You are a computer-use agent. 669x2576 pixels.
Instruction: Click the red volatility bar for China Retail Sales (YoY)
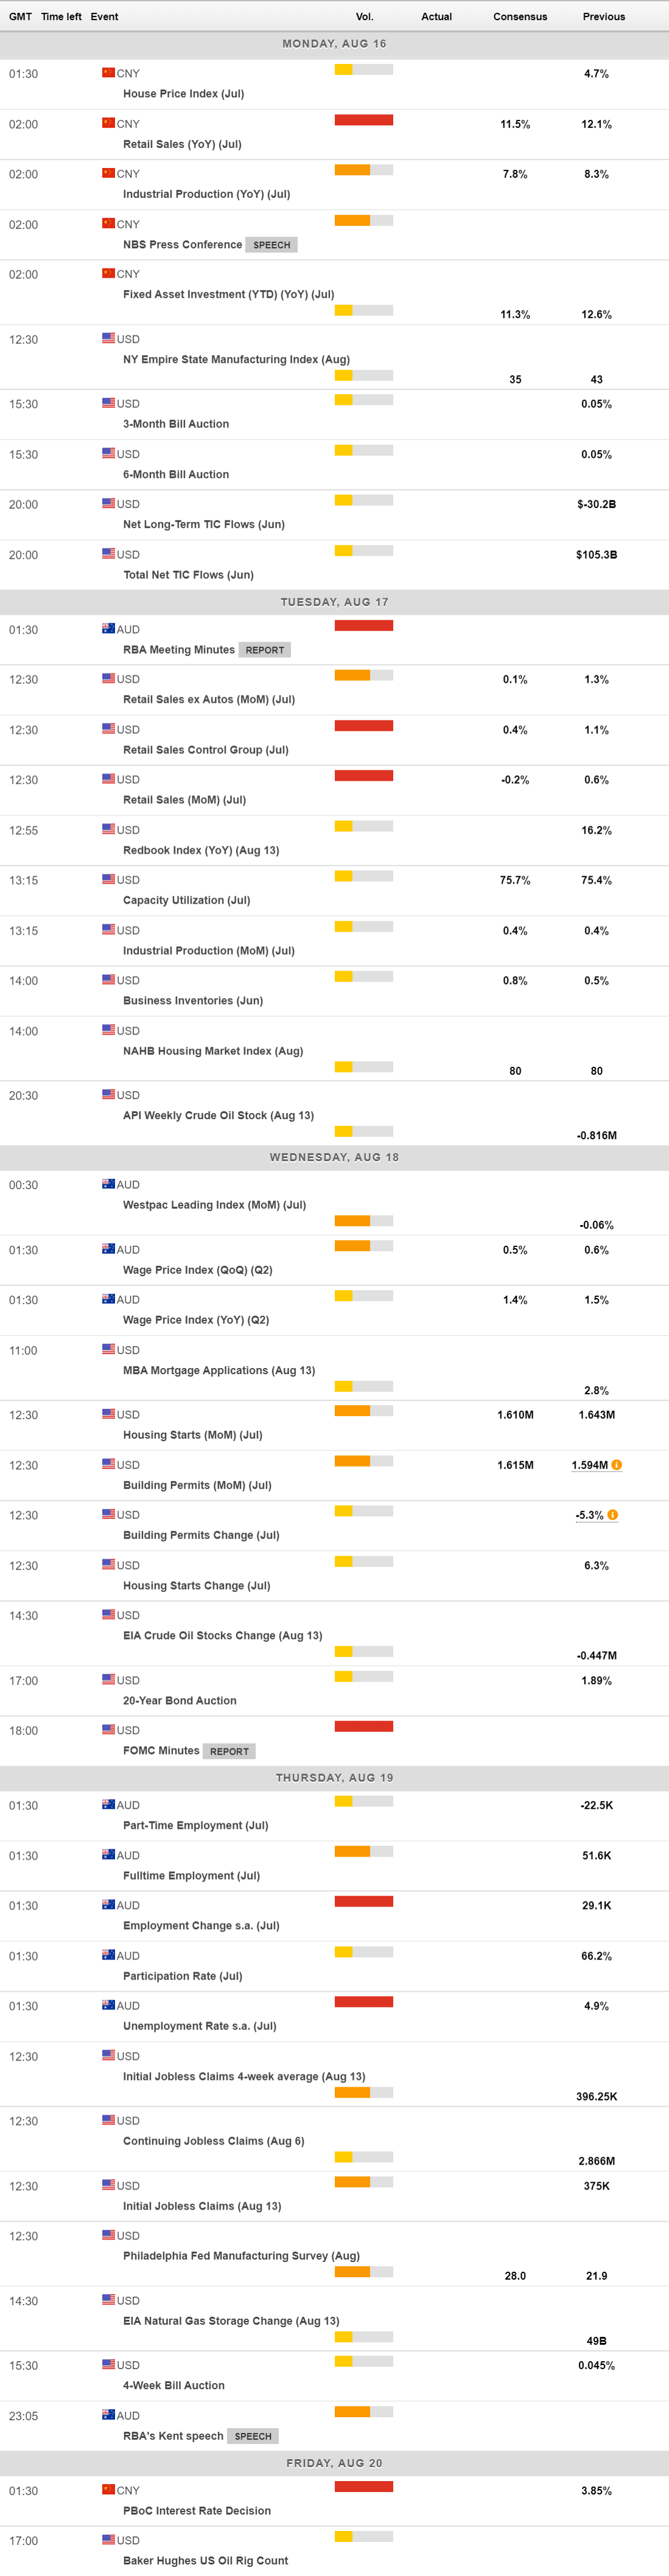coord(364,120)
